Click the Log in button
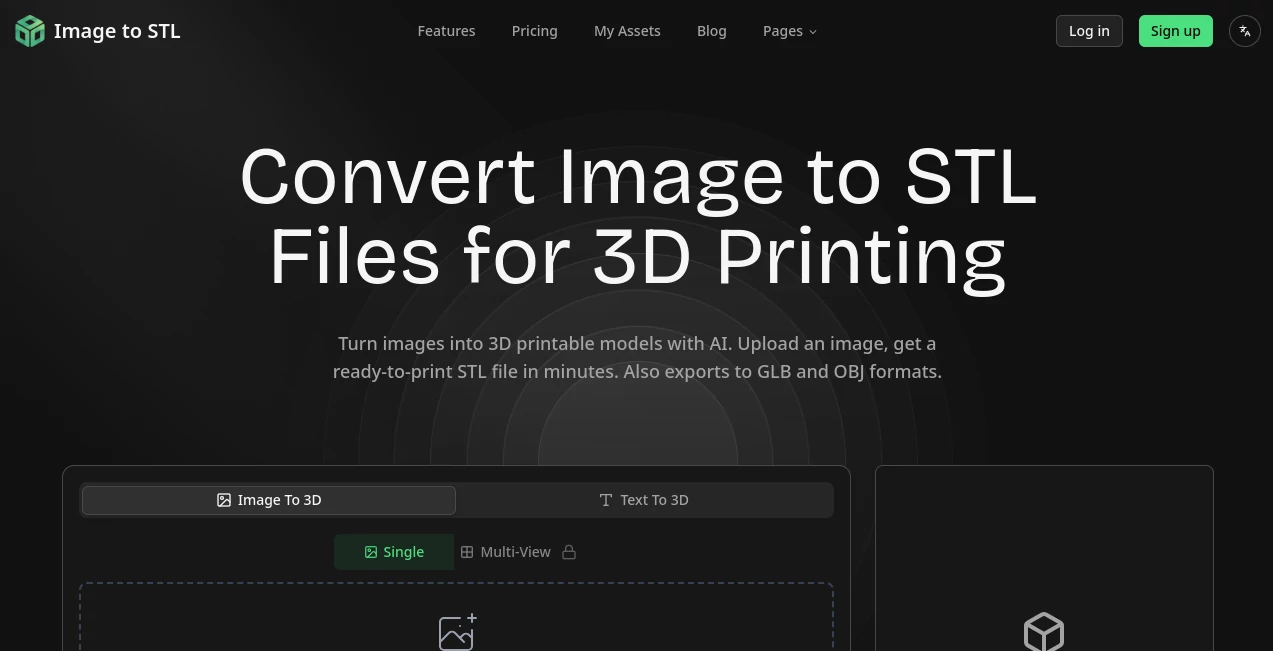Screen dimensions: 1273x651 1089,31
